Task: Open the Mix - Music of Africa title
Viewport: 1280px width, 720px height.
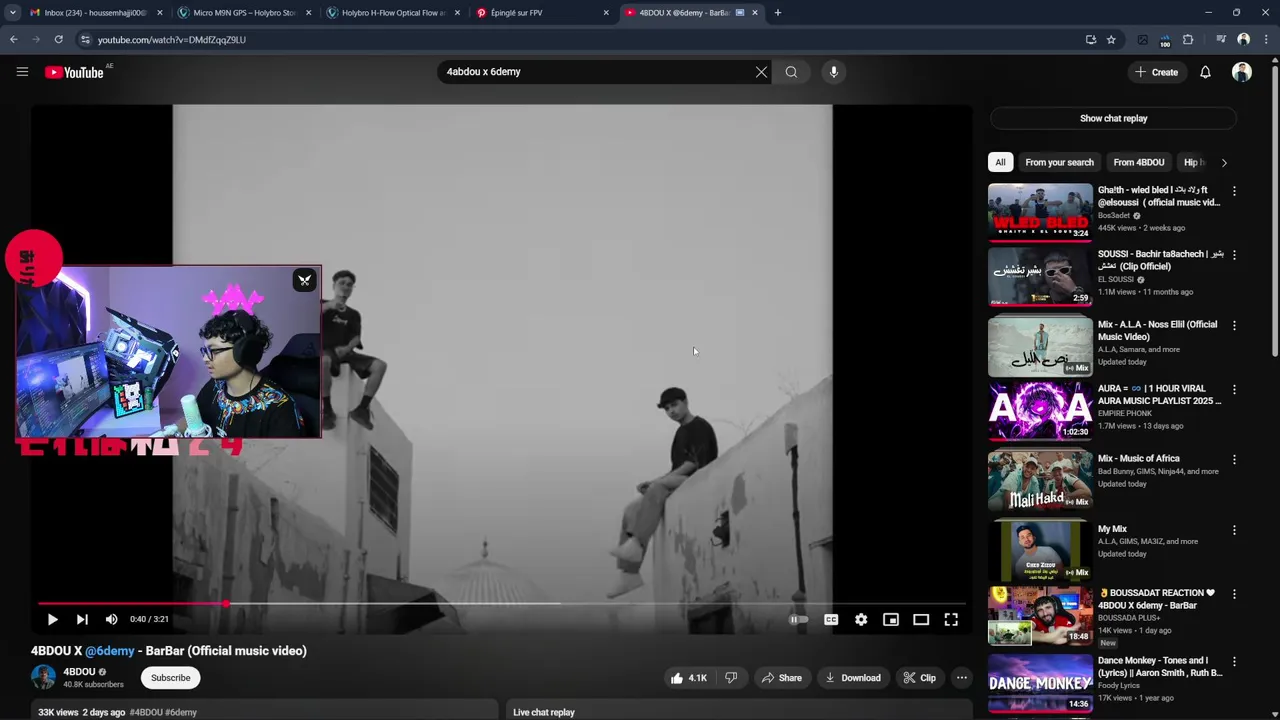Action: [x=1138, y=459]
